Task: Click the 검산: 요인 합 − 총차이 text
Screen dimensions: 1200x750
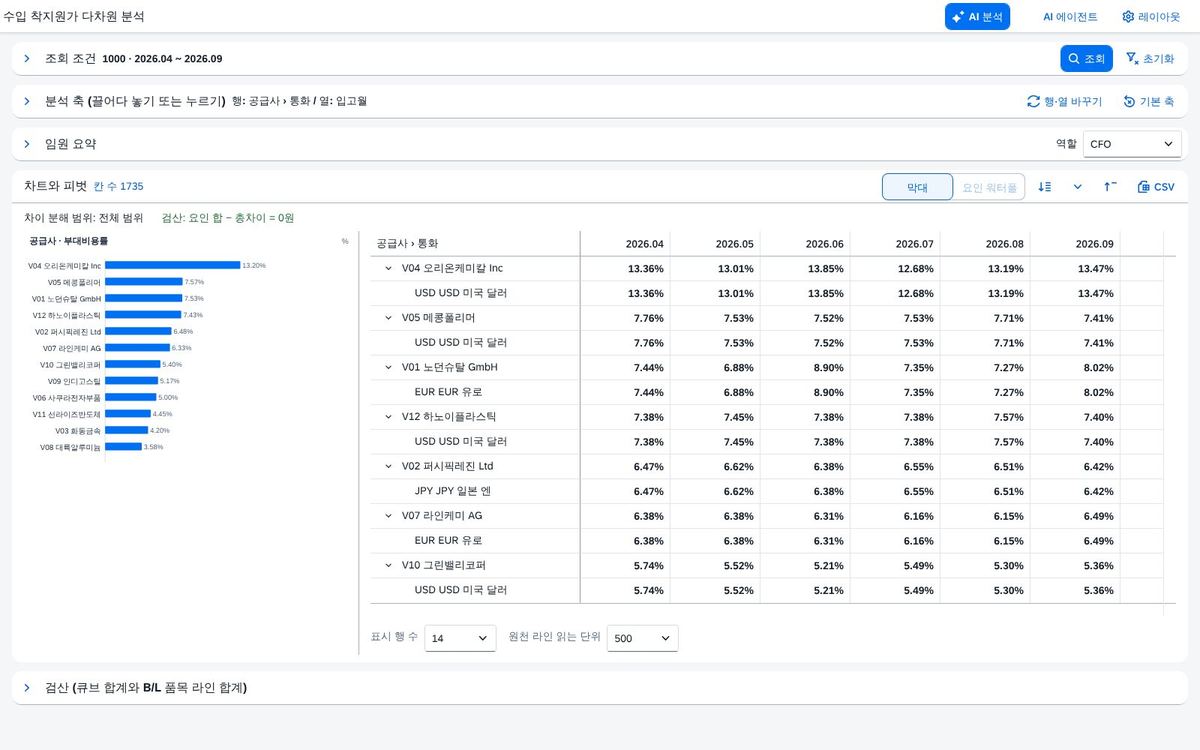Action: point(228,218)
